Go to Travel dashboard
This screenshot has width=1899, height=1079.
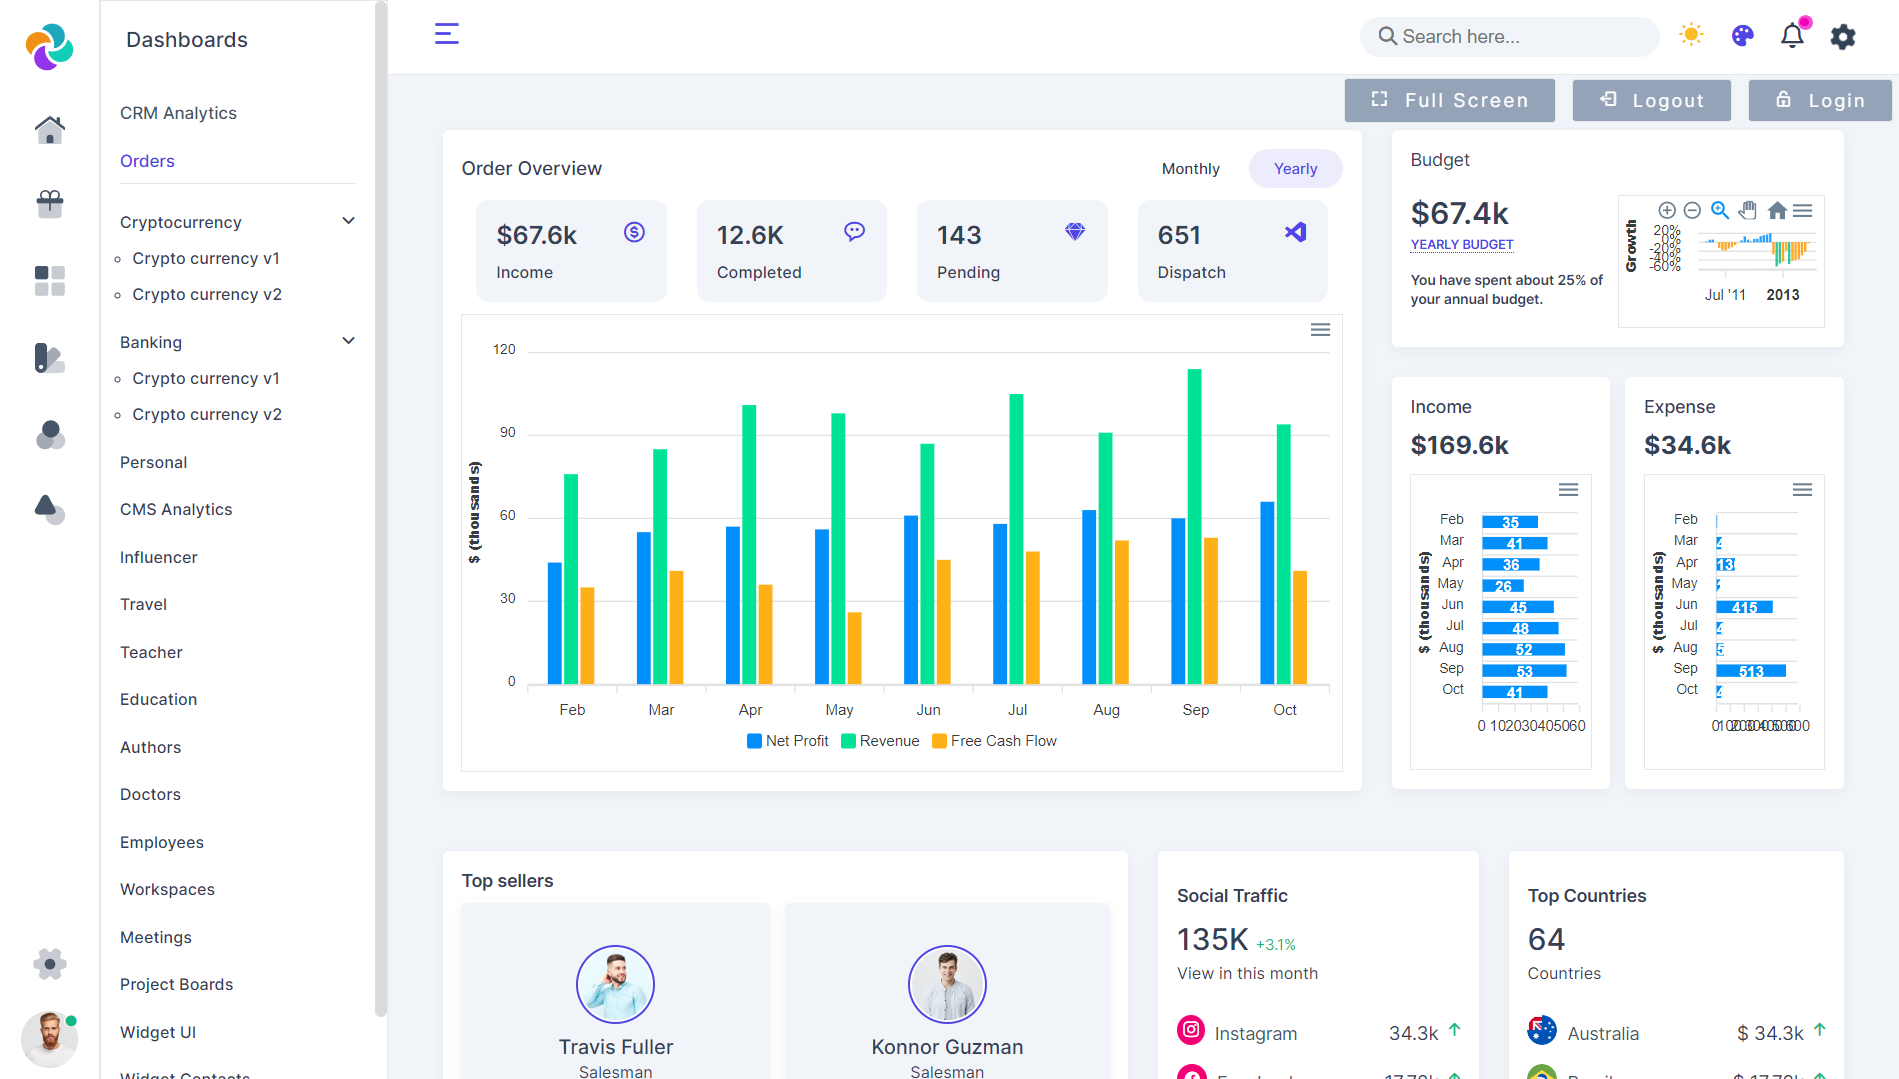click(x=144, y=604)
